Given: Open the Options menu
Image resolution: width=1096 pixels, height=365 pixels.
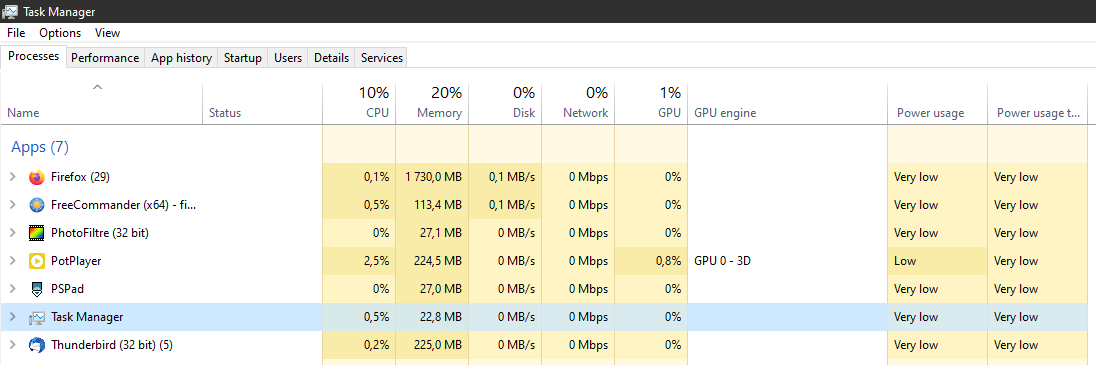Looking at the screenshot, I should coord(60,33).
